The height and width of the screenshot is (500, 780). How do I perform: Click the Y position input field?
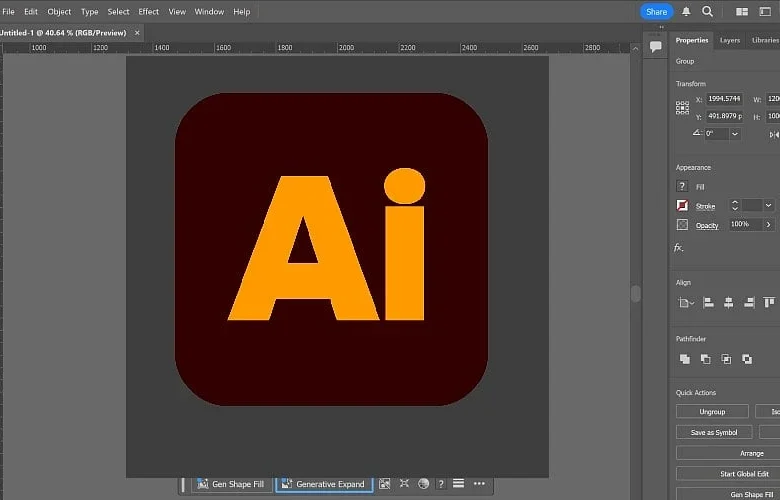coord(724,116)
